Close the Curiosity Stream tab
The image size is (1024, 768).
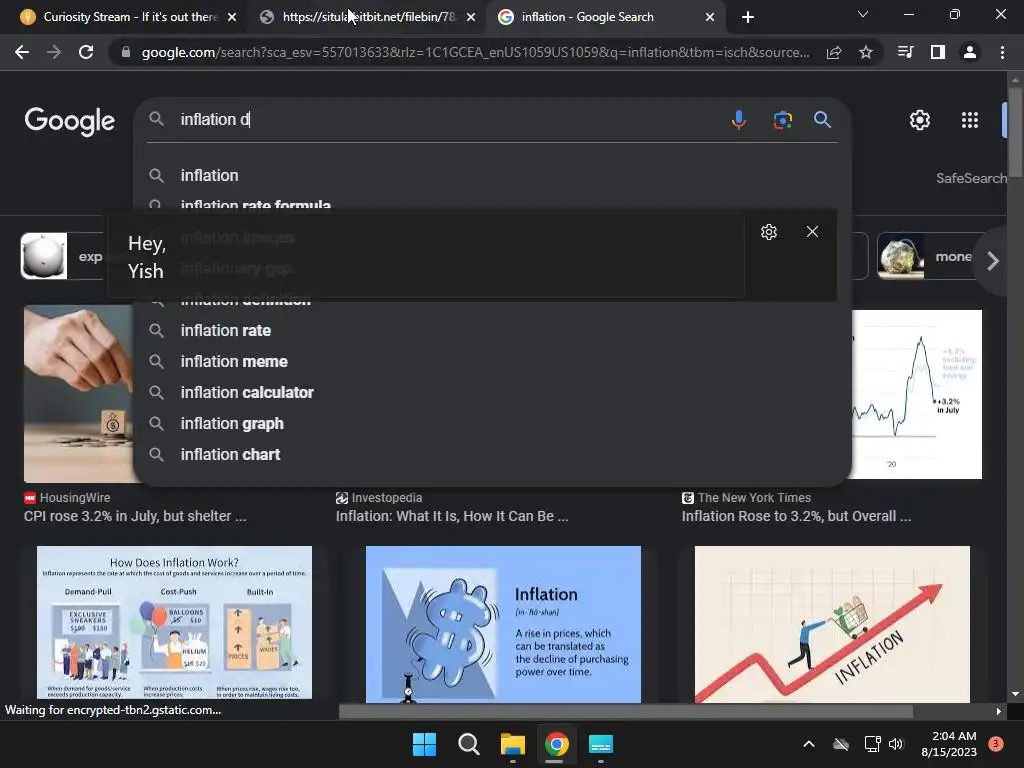click(232, 18)
